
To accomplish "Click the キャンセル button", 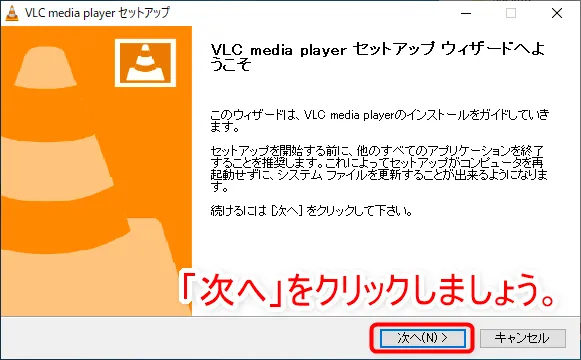I will tap(523, 338).
